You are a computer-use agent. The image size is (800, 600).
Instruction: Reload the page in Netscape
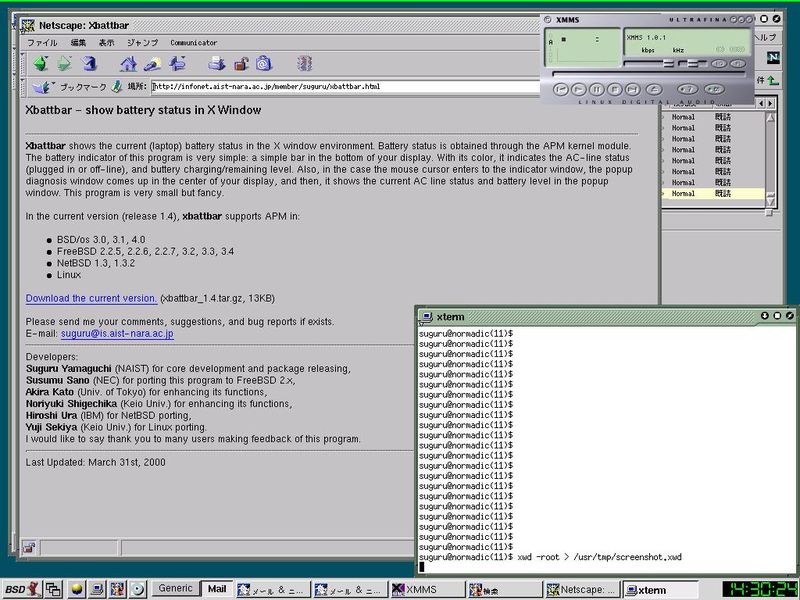coord(89,64)
